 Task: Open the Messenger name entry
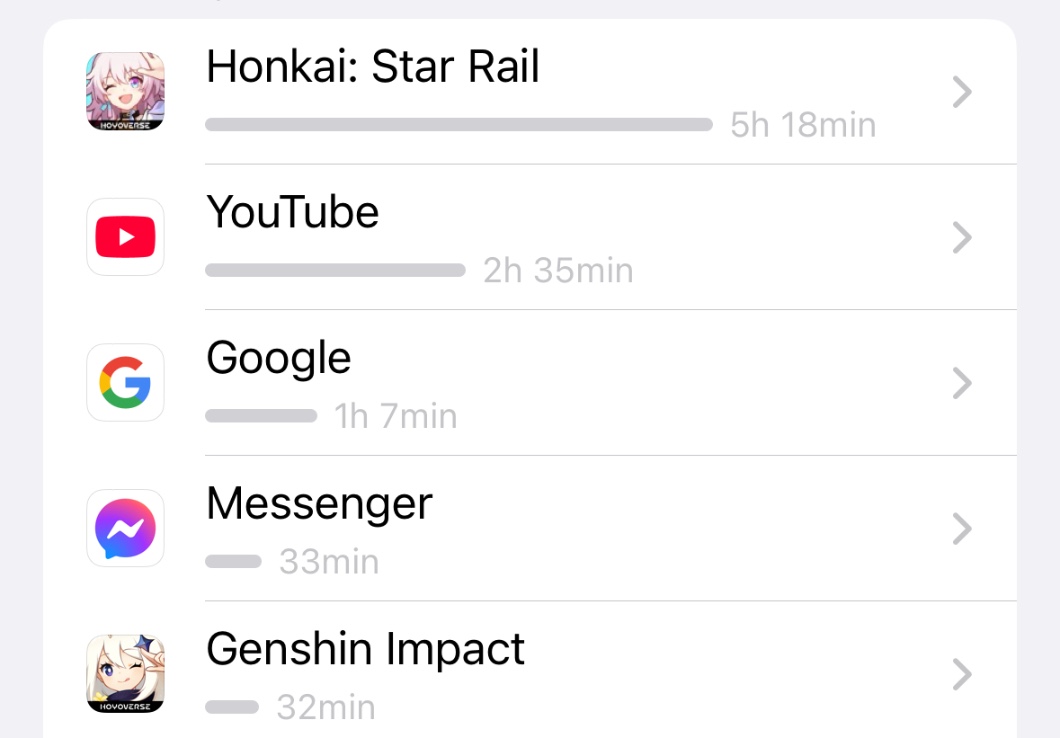(x=319, y=503)
